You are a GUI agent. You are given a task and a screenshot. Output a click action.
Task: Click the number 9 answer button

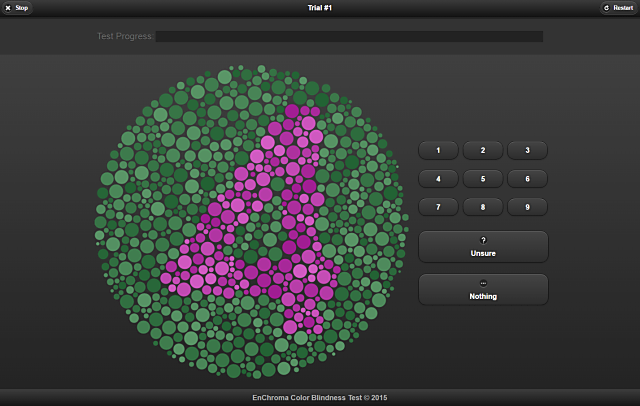[527, 207]
